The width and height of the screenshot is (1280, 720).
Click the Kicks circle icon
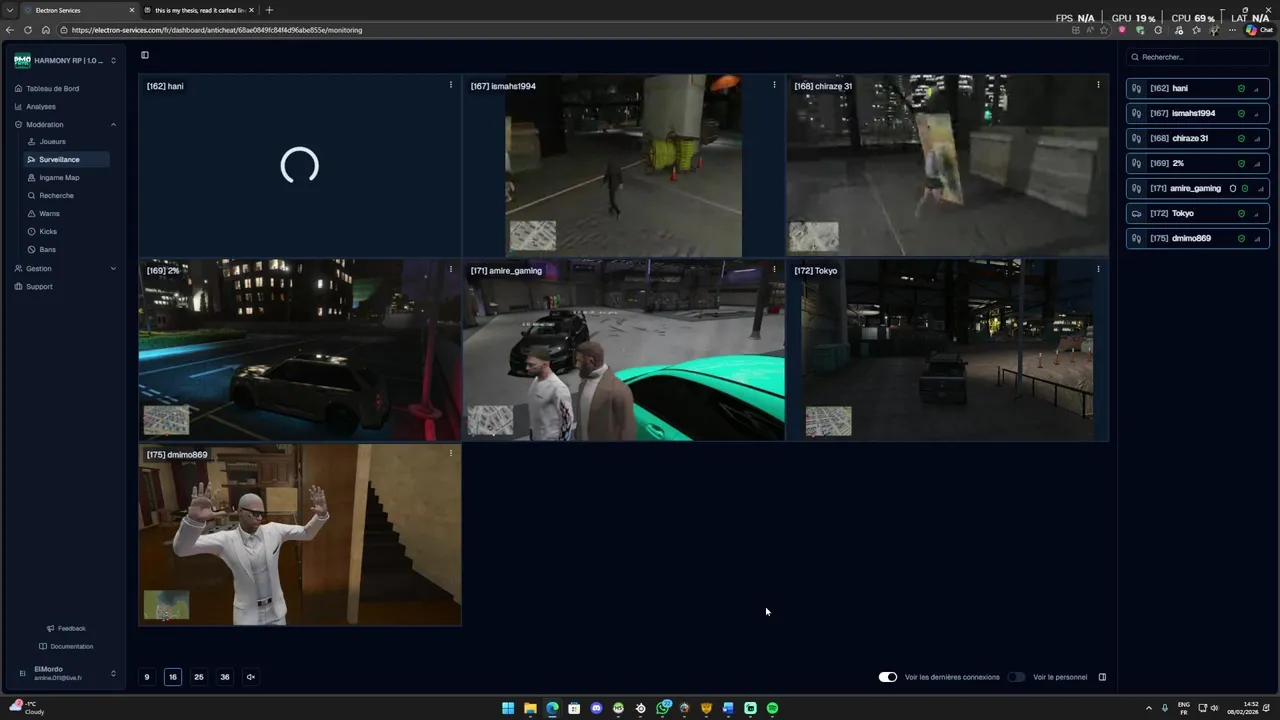pyautogui.click(x=32, y=231)
